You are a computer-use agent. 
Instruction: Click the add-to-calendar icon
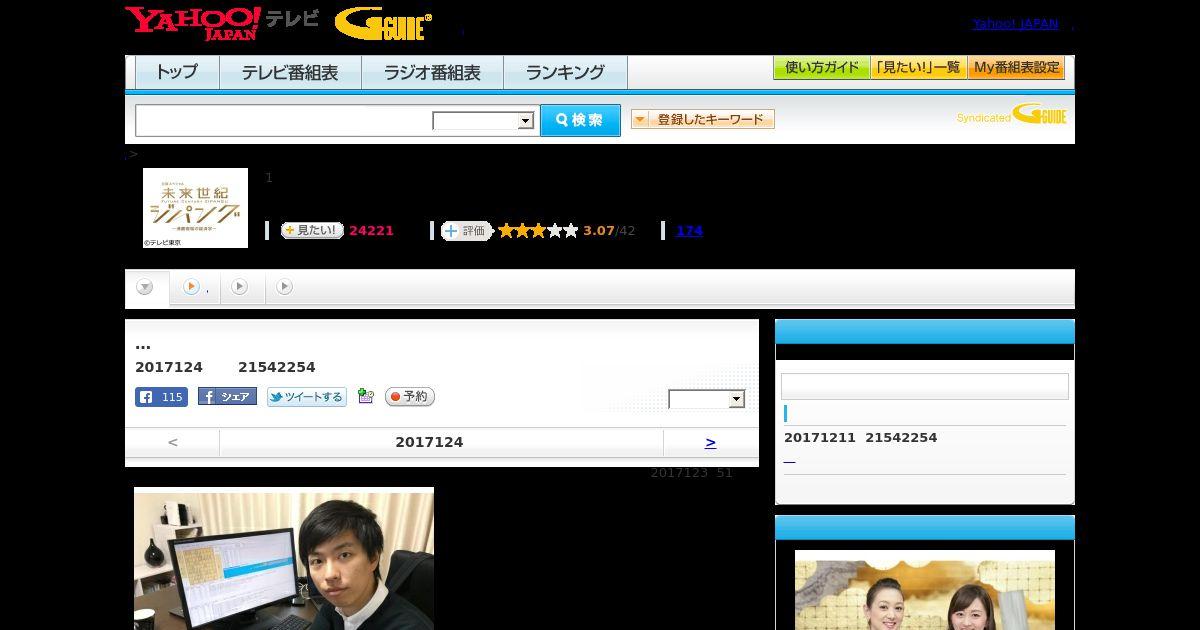pos(366,396)
